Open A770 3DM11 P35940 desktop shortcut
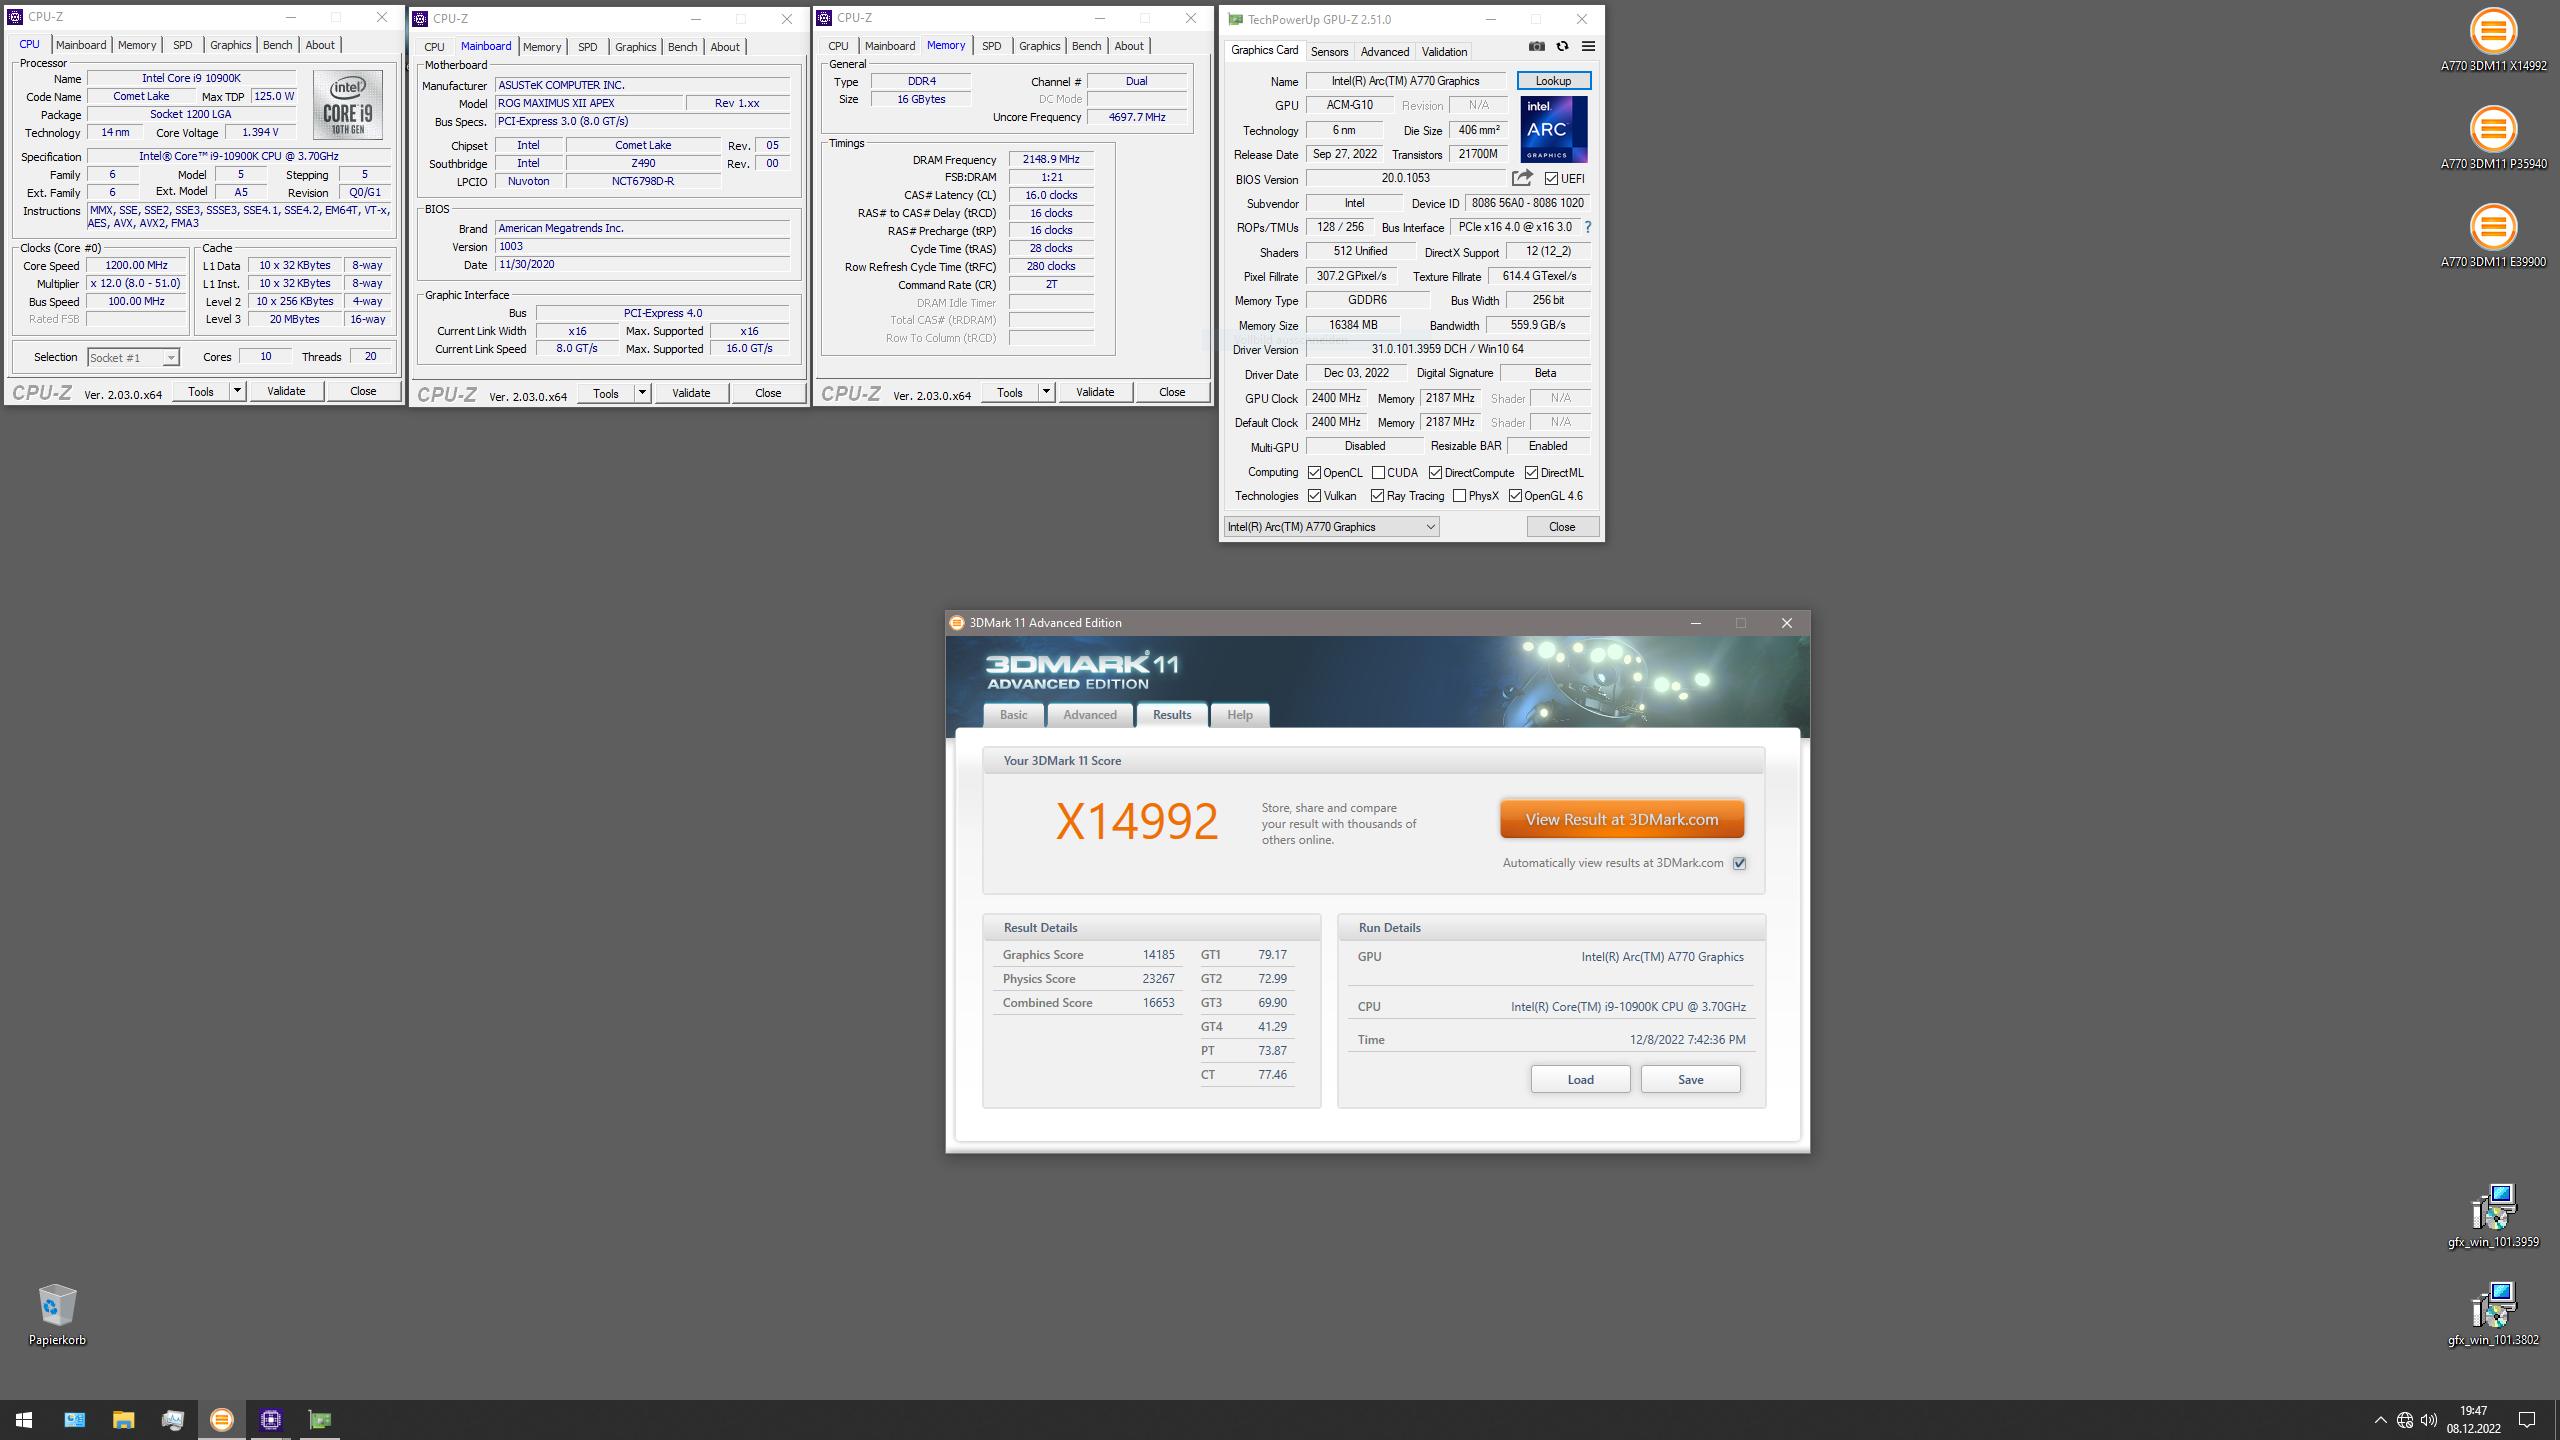Image resolution: width=2560 pixels, height=1440 pixels. click(x=2493, y=138)
